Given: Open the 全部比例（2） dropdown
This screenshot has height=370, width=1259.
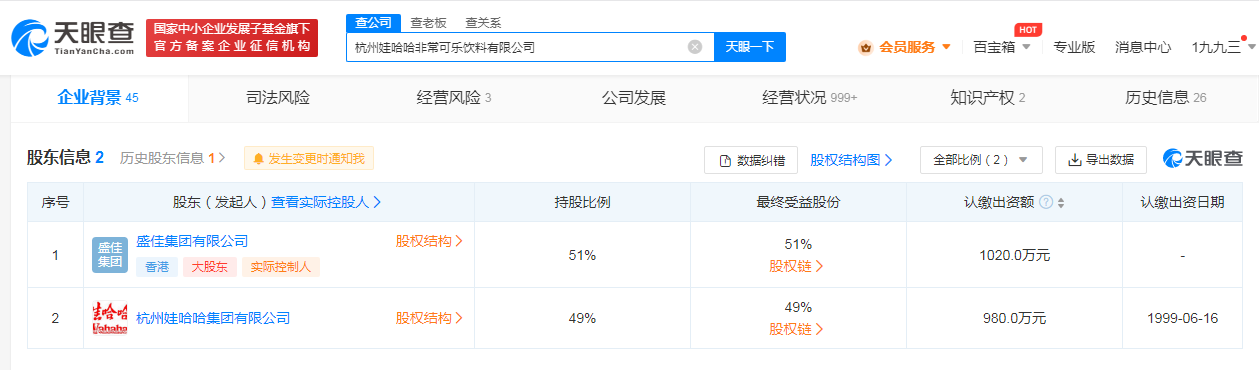Looking at the screenshot, I should pos(981,159).
